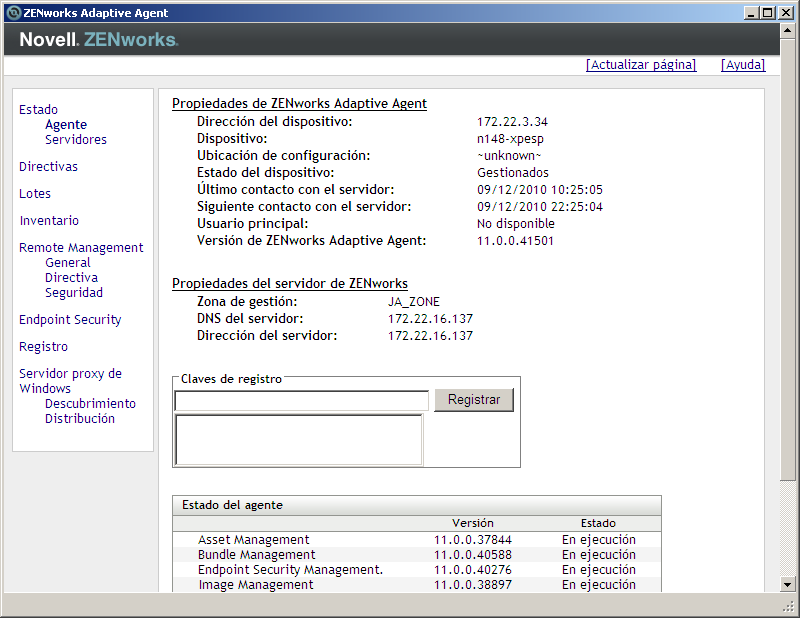Click Asset Management version 11.0.0.37844

(472, 540)
